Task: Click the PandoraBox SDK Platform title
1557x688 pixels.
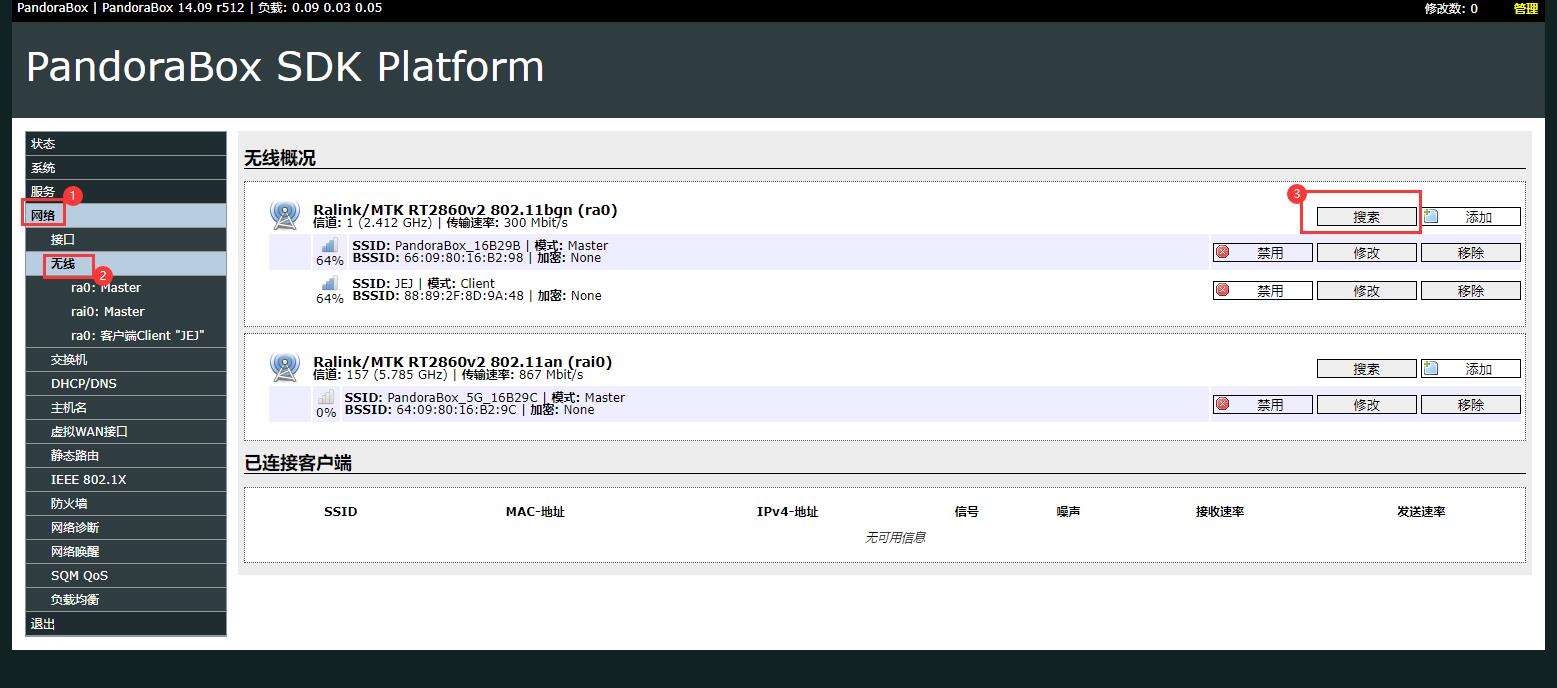Action: (285, 67)
